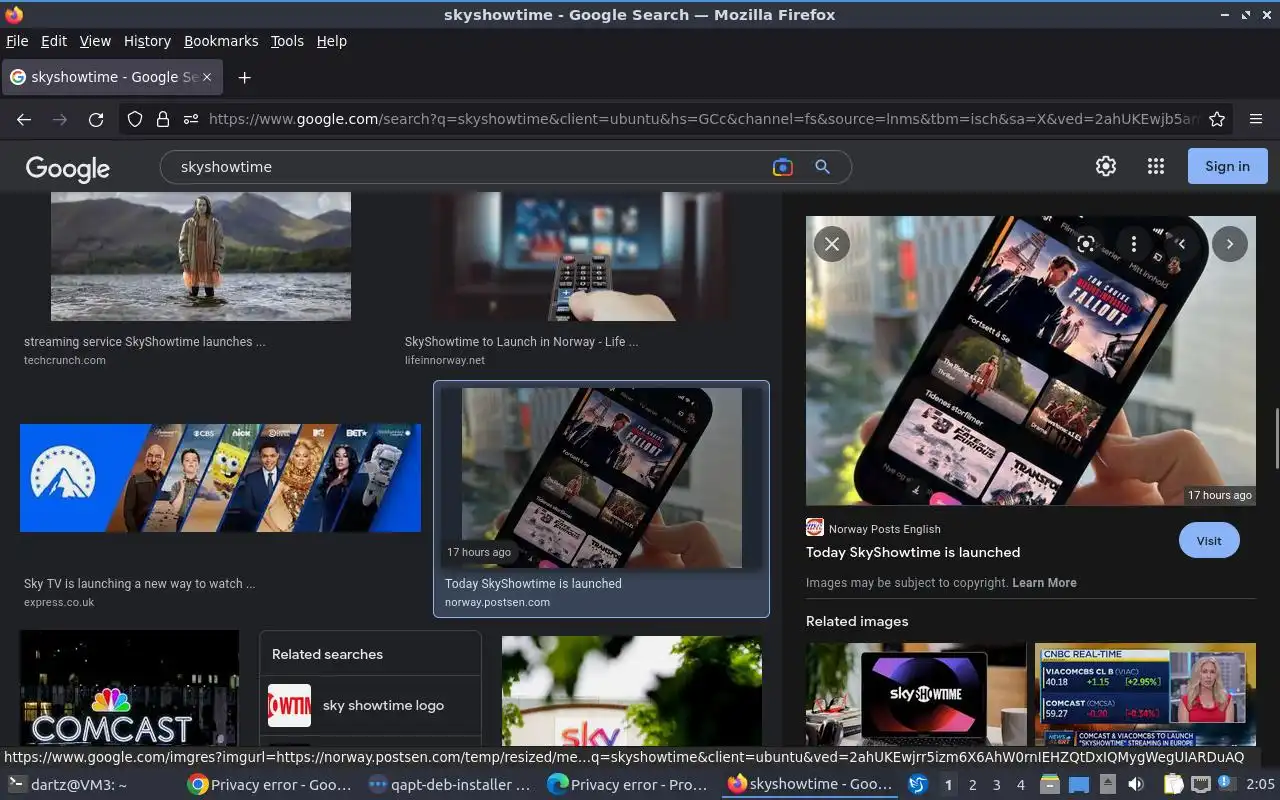The image size is (1280, 800).
Task: Open the Comcast logo thumbnail
Action: 130,688
